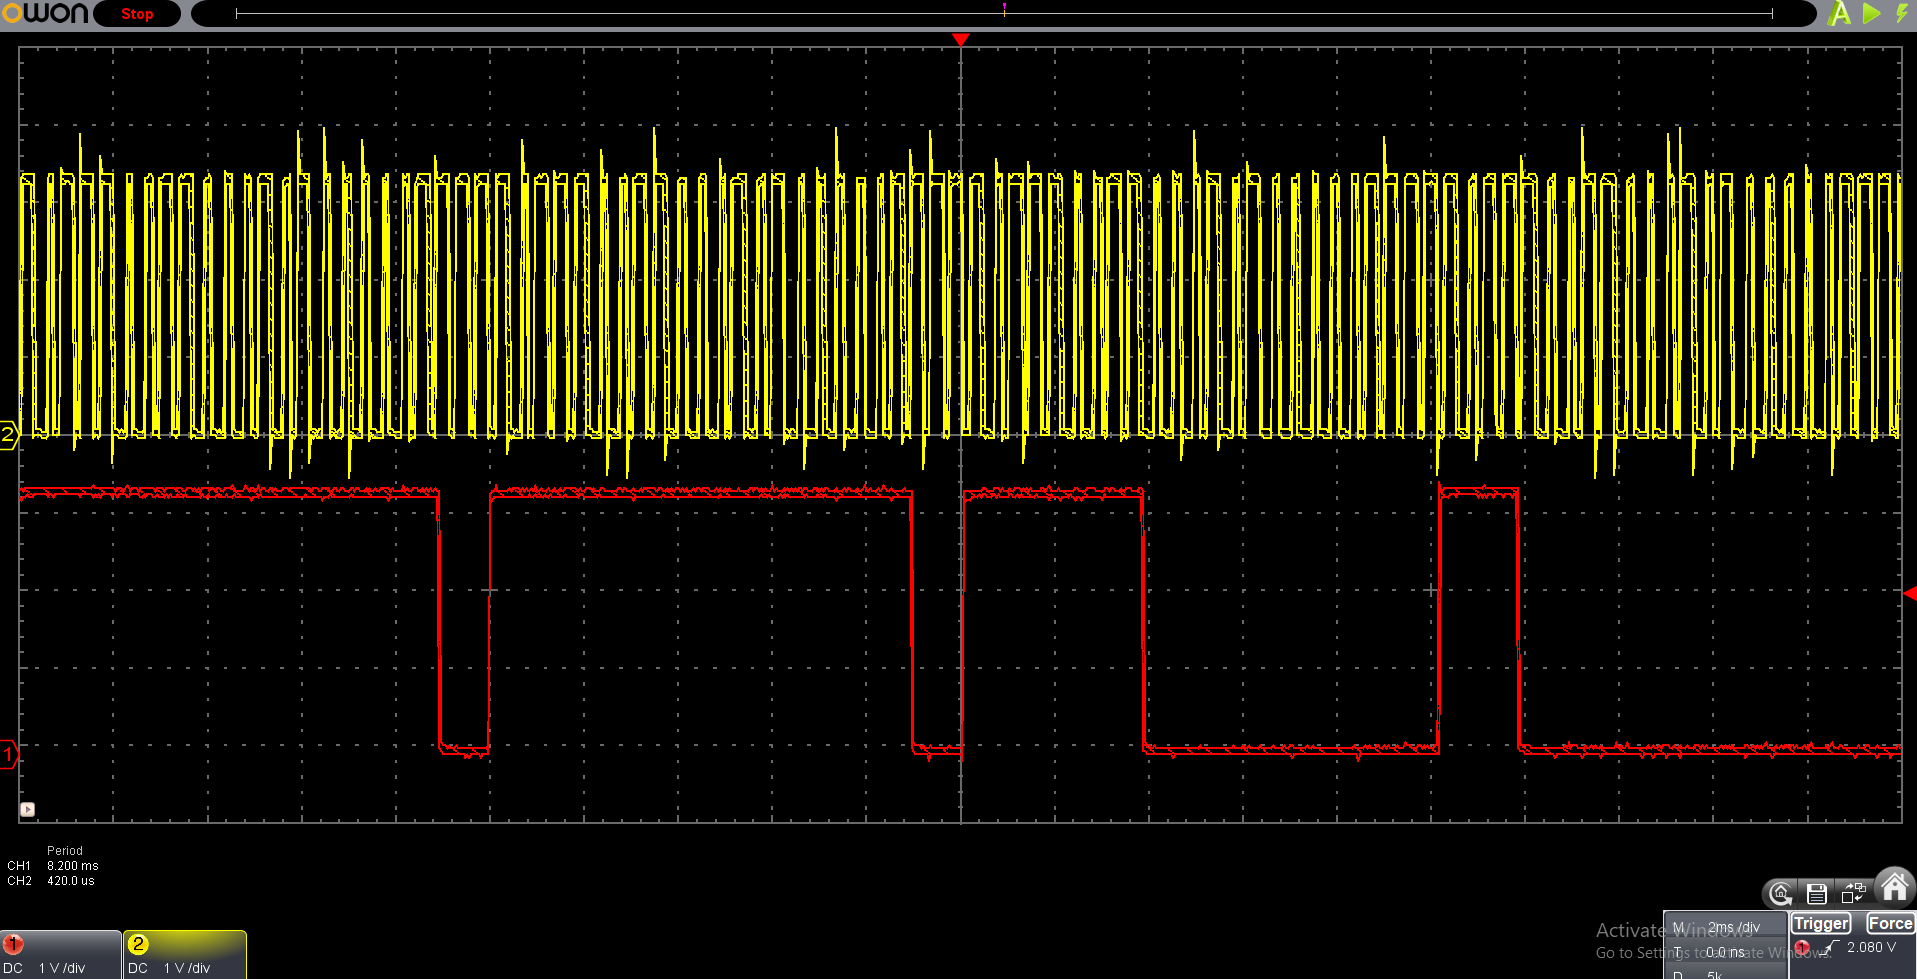The height and width of the screenshot is (979, 1917).
Task: Click the green run play icon
Action: [x=1872, y=13]
